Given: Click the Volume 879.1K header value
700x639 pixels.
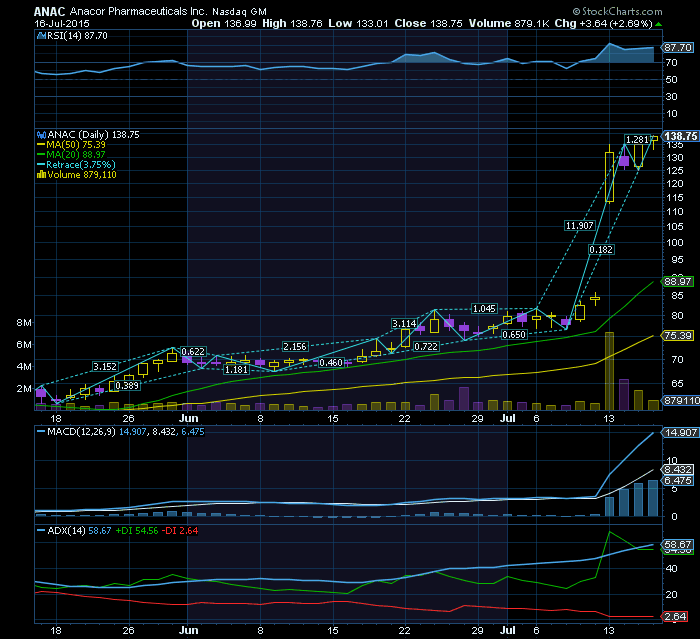Looking at the screenshot, I should click(x=509, y=23).
